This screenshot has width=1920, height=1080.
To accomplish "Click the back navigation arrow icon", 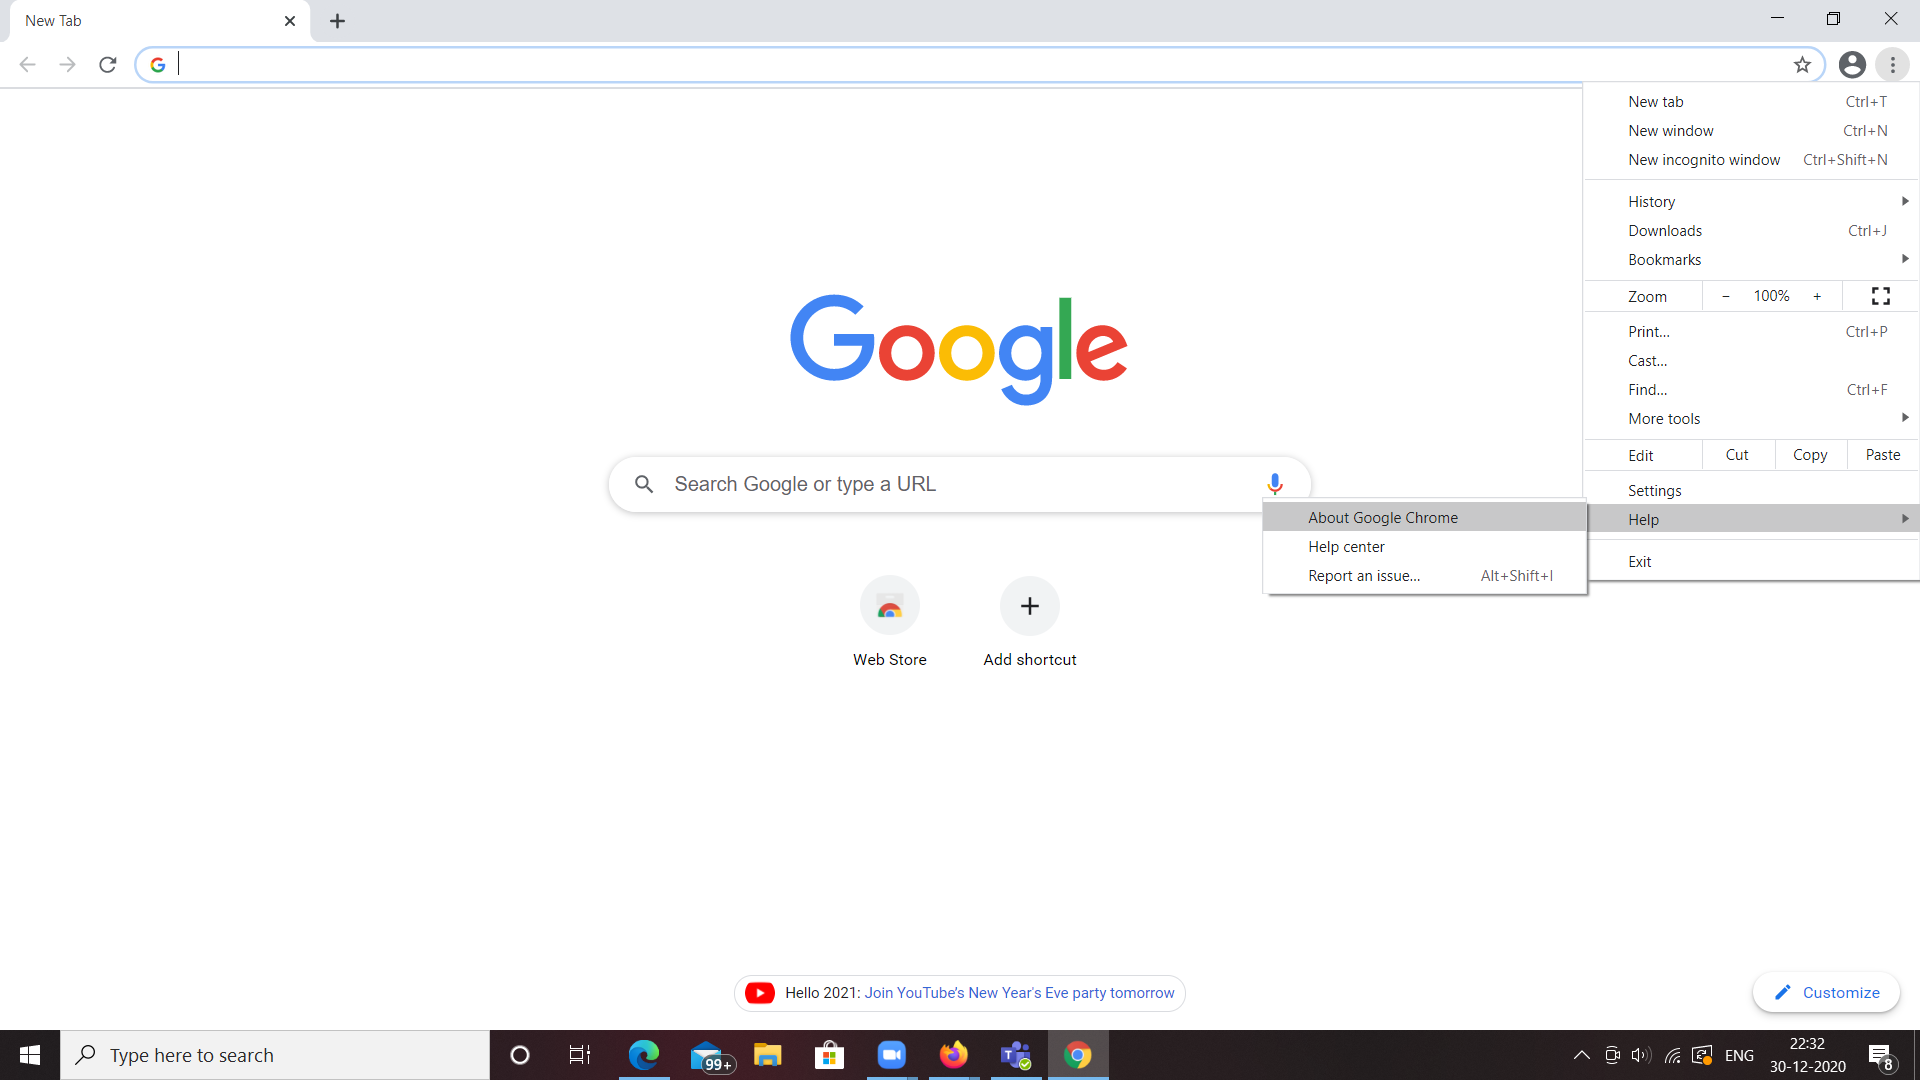I will pyautogui.click(x=26, y=63).
